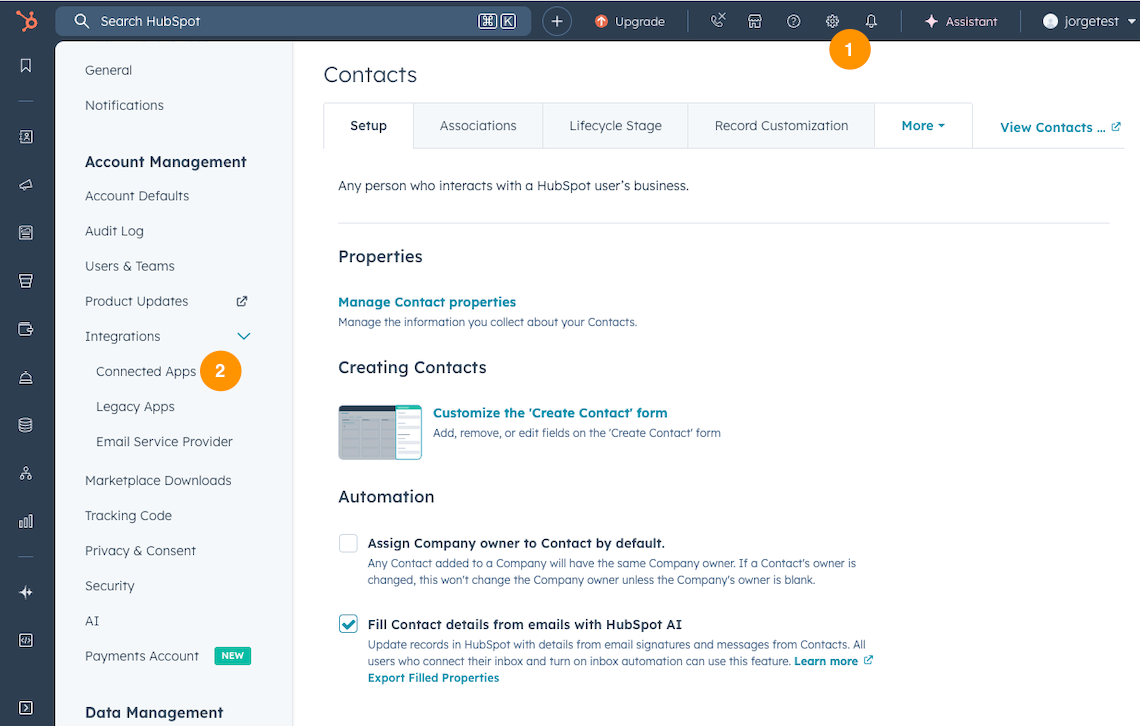
Task: Open the App Marketplace icon in the top bar
Action: point(754,20)
